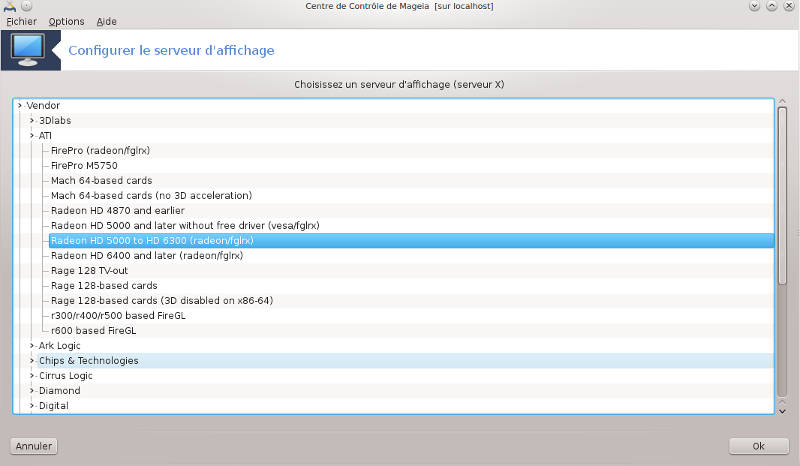Collapse the ATI vendor node
800x466 pixels.
(32, 136)
